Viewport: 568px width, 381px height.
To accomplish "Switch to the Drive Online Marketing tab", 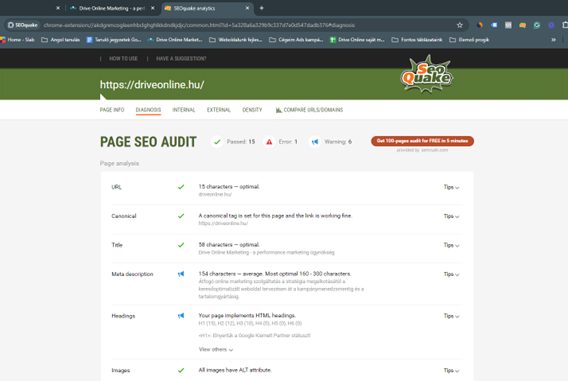I will [x=112, y=8].
